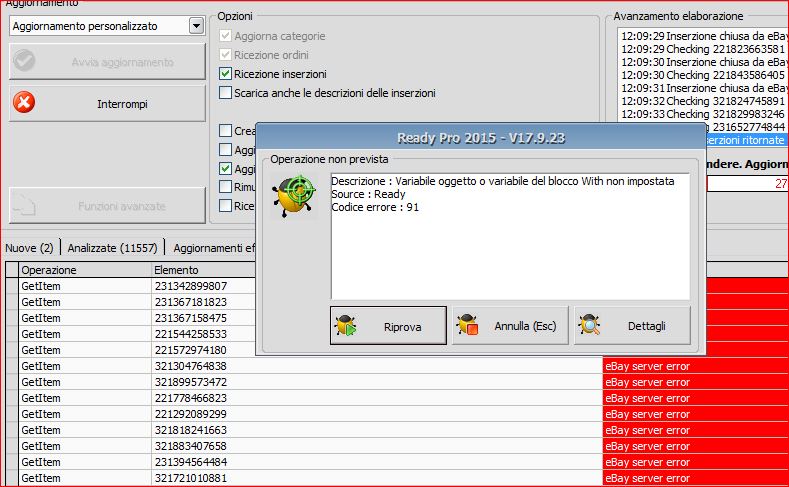Image resolution: width=789 pixels, height=487 pixels.
Task: Toggle the Aggiorna categorie checkbox
Action: [x=225, y=36]
